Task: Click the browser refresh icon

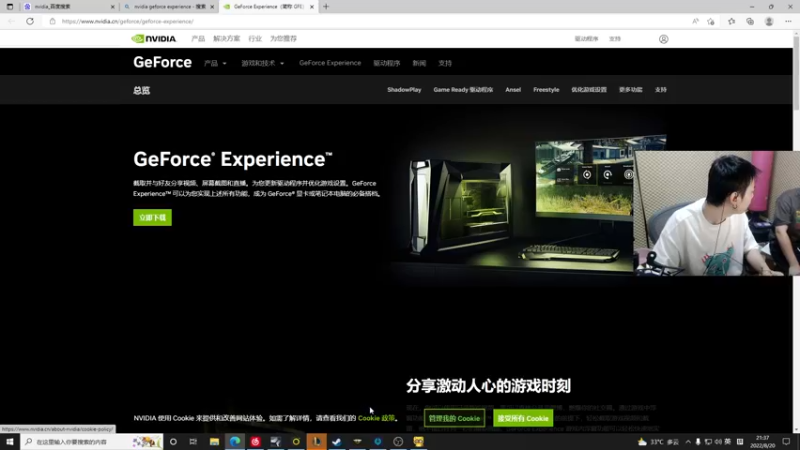Action: point(30,21)
